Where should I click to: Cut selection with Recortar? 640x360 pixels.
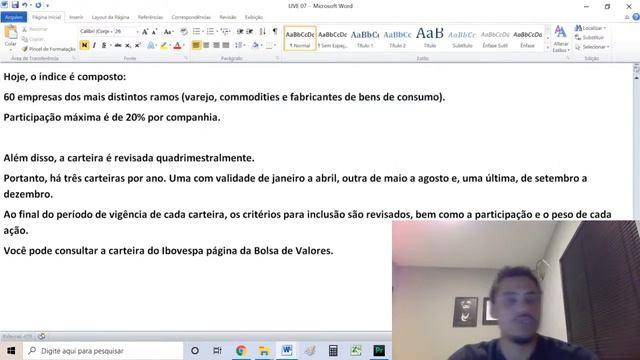coord(35,29)
